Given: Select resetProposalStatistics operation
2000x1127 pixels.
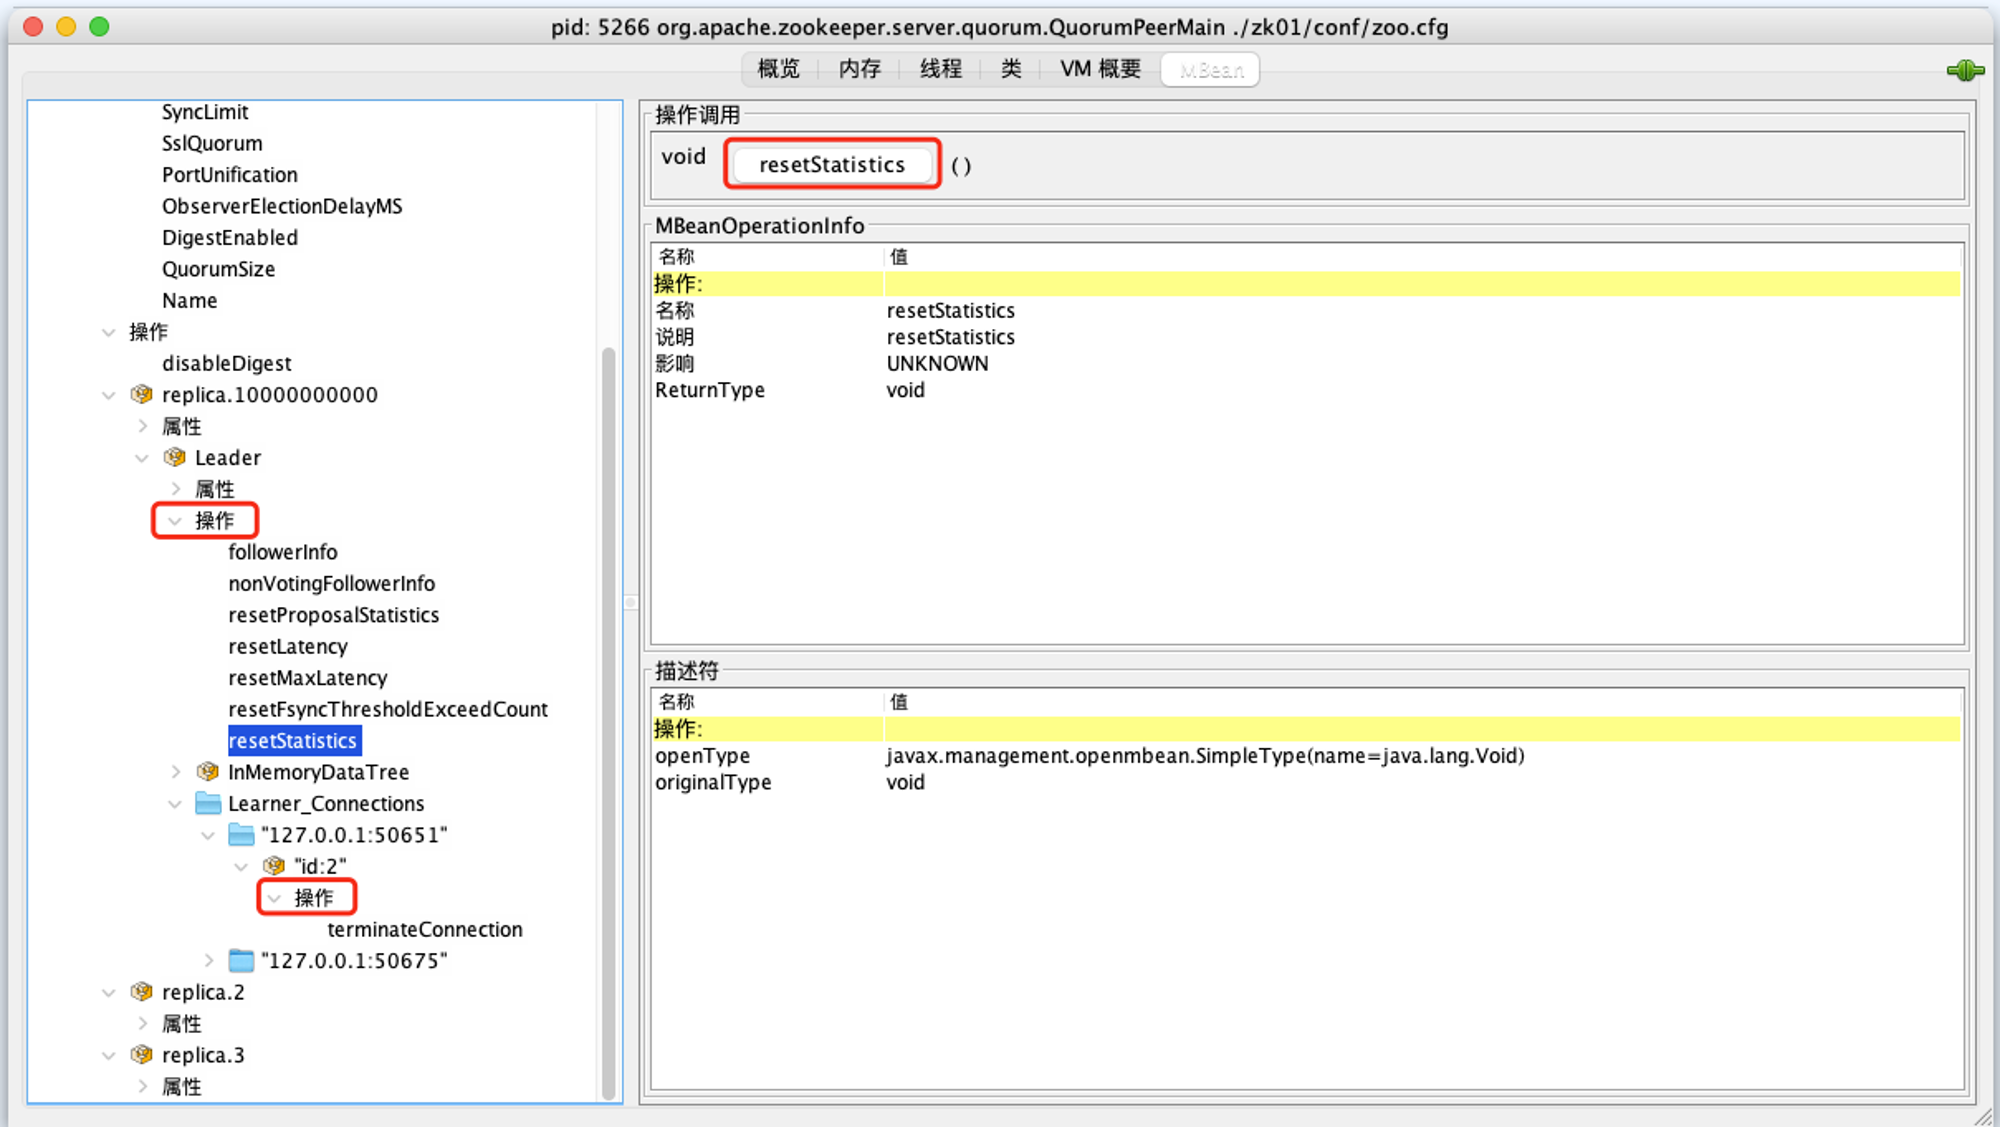Looking at the screenshot, I should (334, 615).
